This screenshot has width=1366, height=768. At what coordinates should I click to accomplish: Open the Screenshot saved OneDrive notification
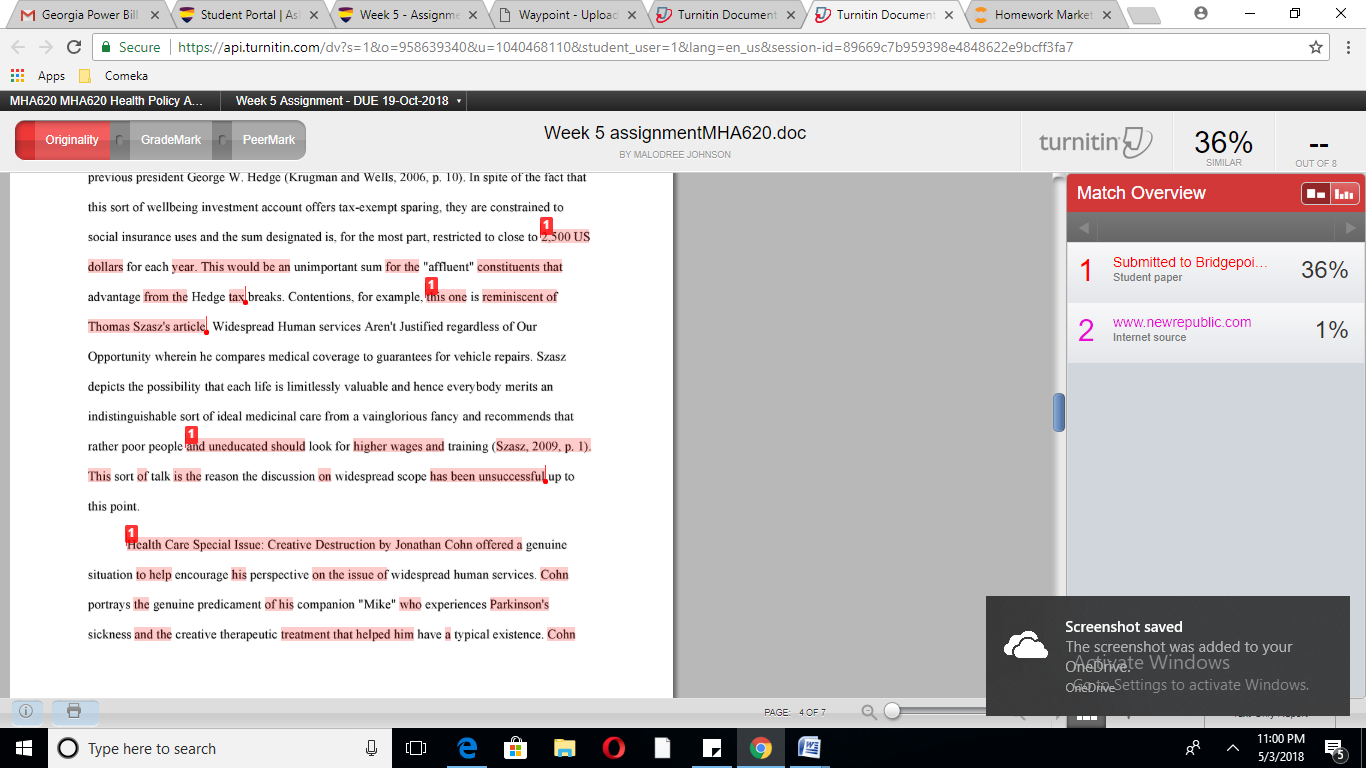1167,656
